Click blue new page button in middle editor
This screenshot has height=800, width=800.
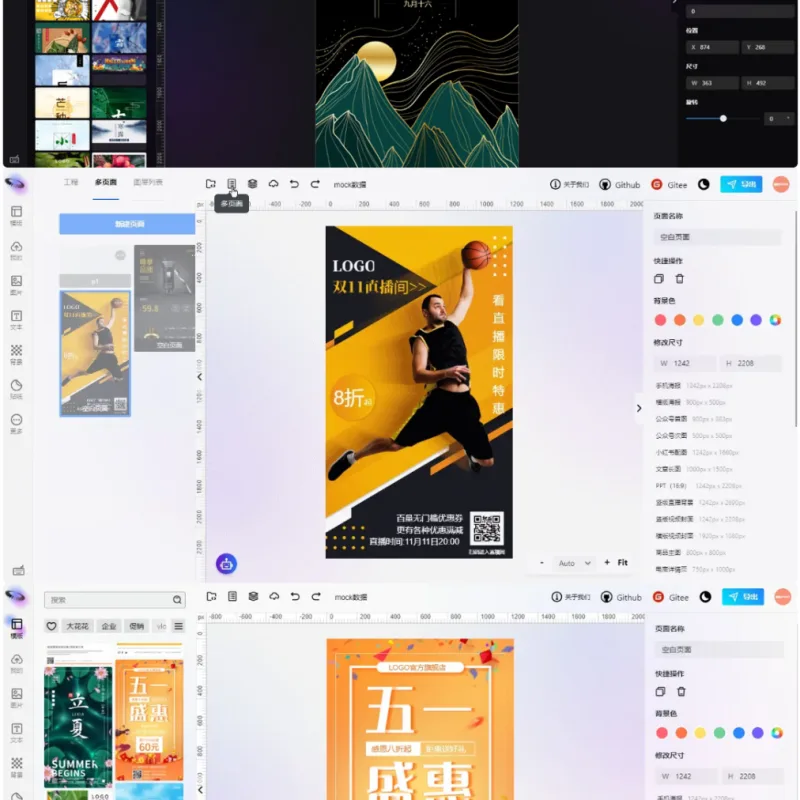(127, 224)
